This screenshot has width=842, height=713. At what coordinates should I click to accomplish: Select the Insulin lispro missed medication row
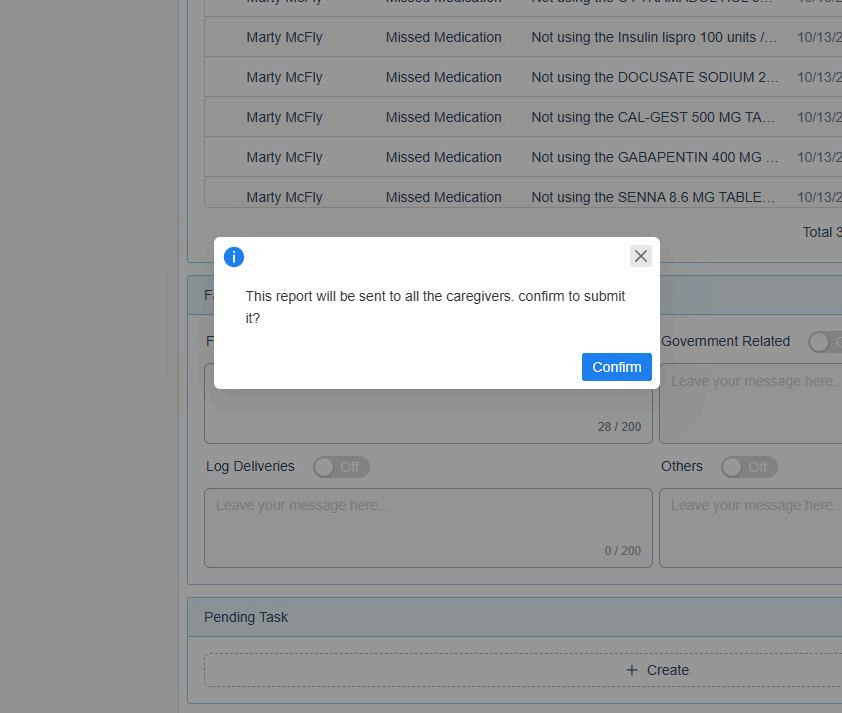pos(653,37)
